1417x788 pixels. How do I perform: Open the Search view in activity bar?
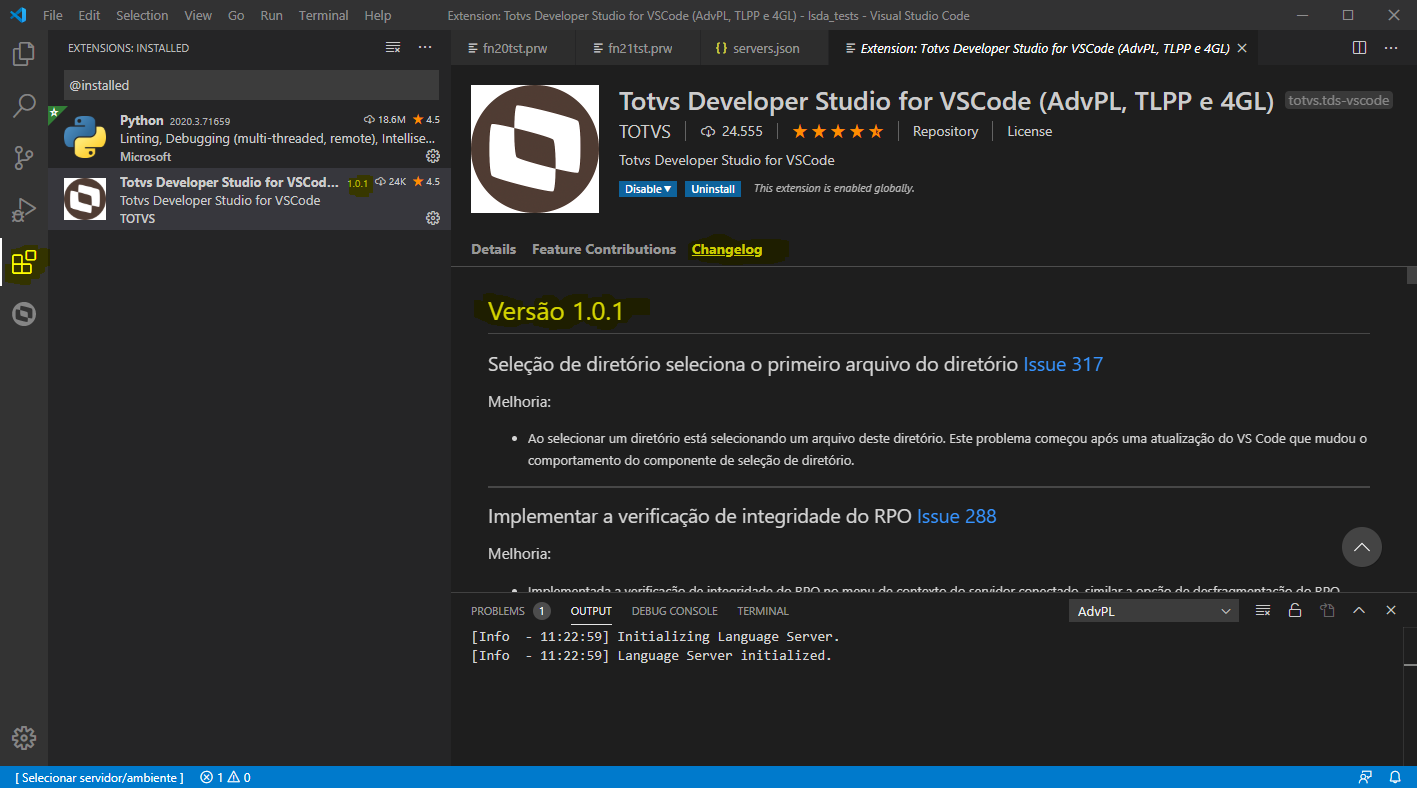24,105
